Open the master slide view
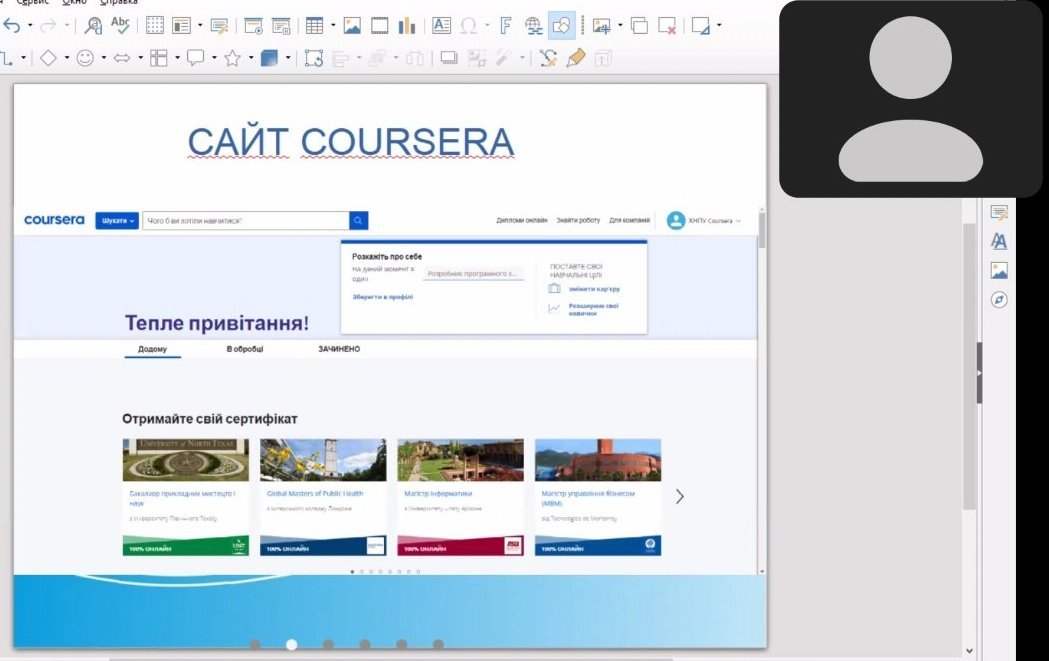Screen dimensions: 1049x661 (x=219, y=26)
